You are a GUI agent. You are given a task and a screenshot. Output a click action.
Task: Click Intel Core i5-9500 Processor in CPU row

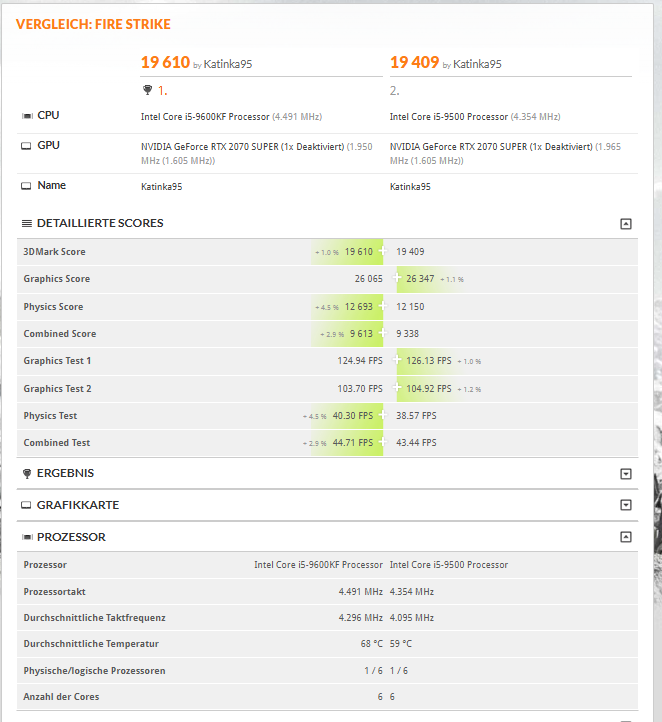click(x=448, y=116)
